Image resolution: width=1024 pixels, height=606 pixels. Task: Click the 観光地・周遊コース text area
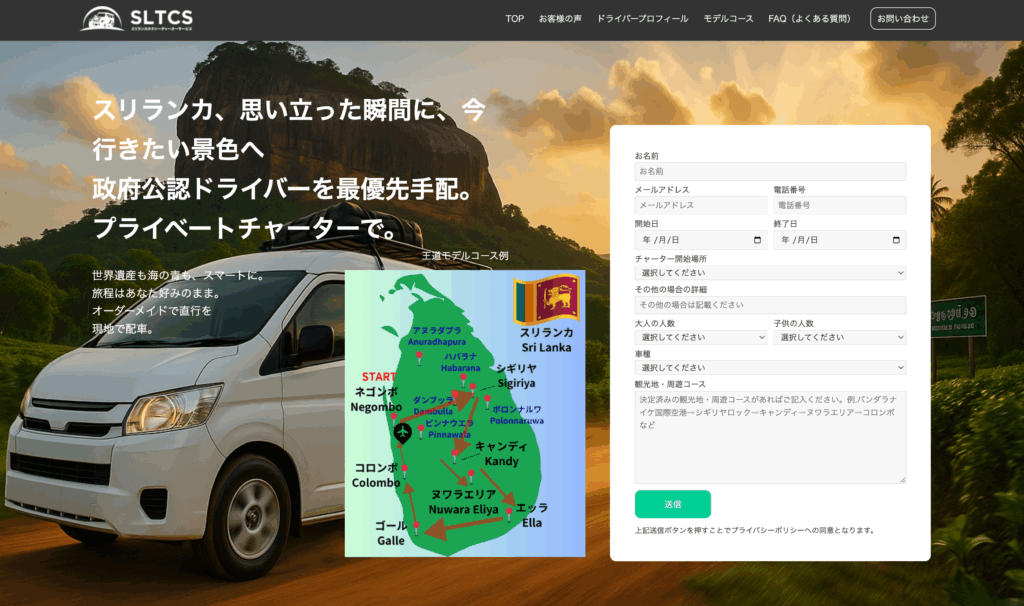pos(769,437)
